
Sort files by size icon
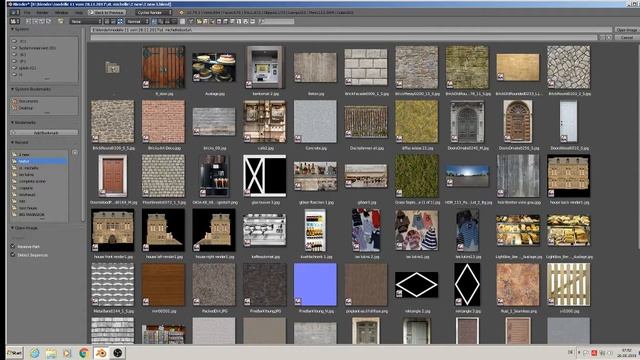174,21
